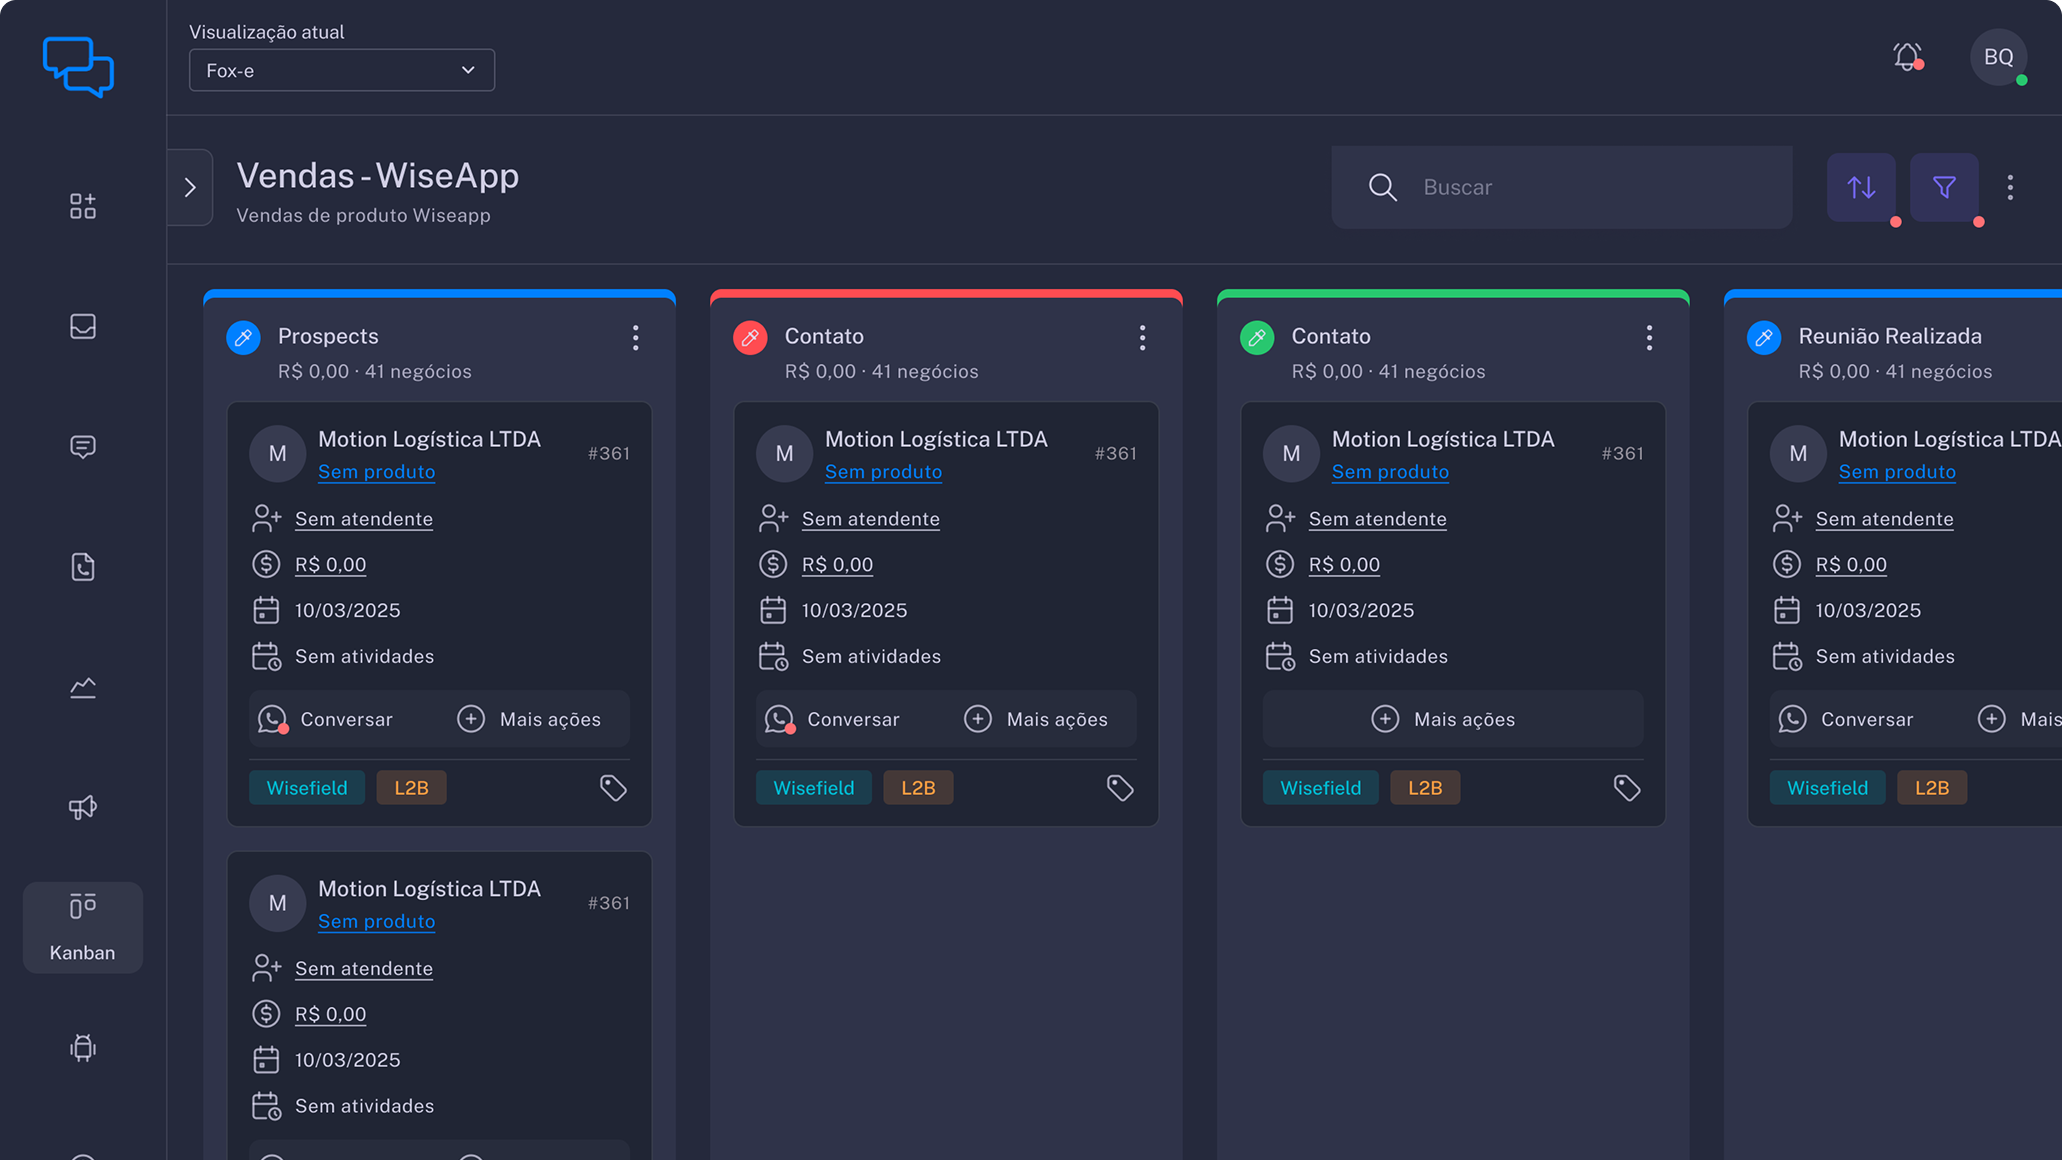Screen dimensions: 2062x1160
Task: Click the blue Prospects stage color icon
Action: [x=244, y=338]
